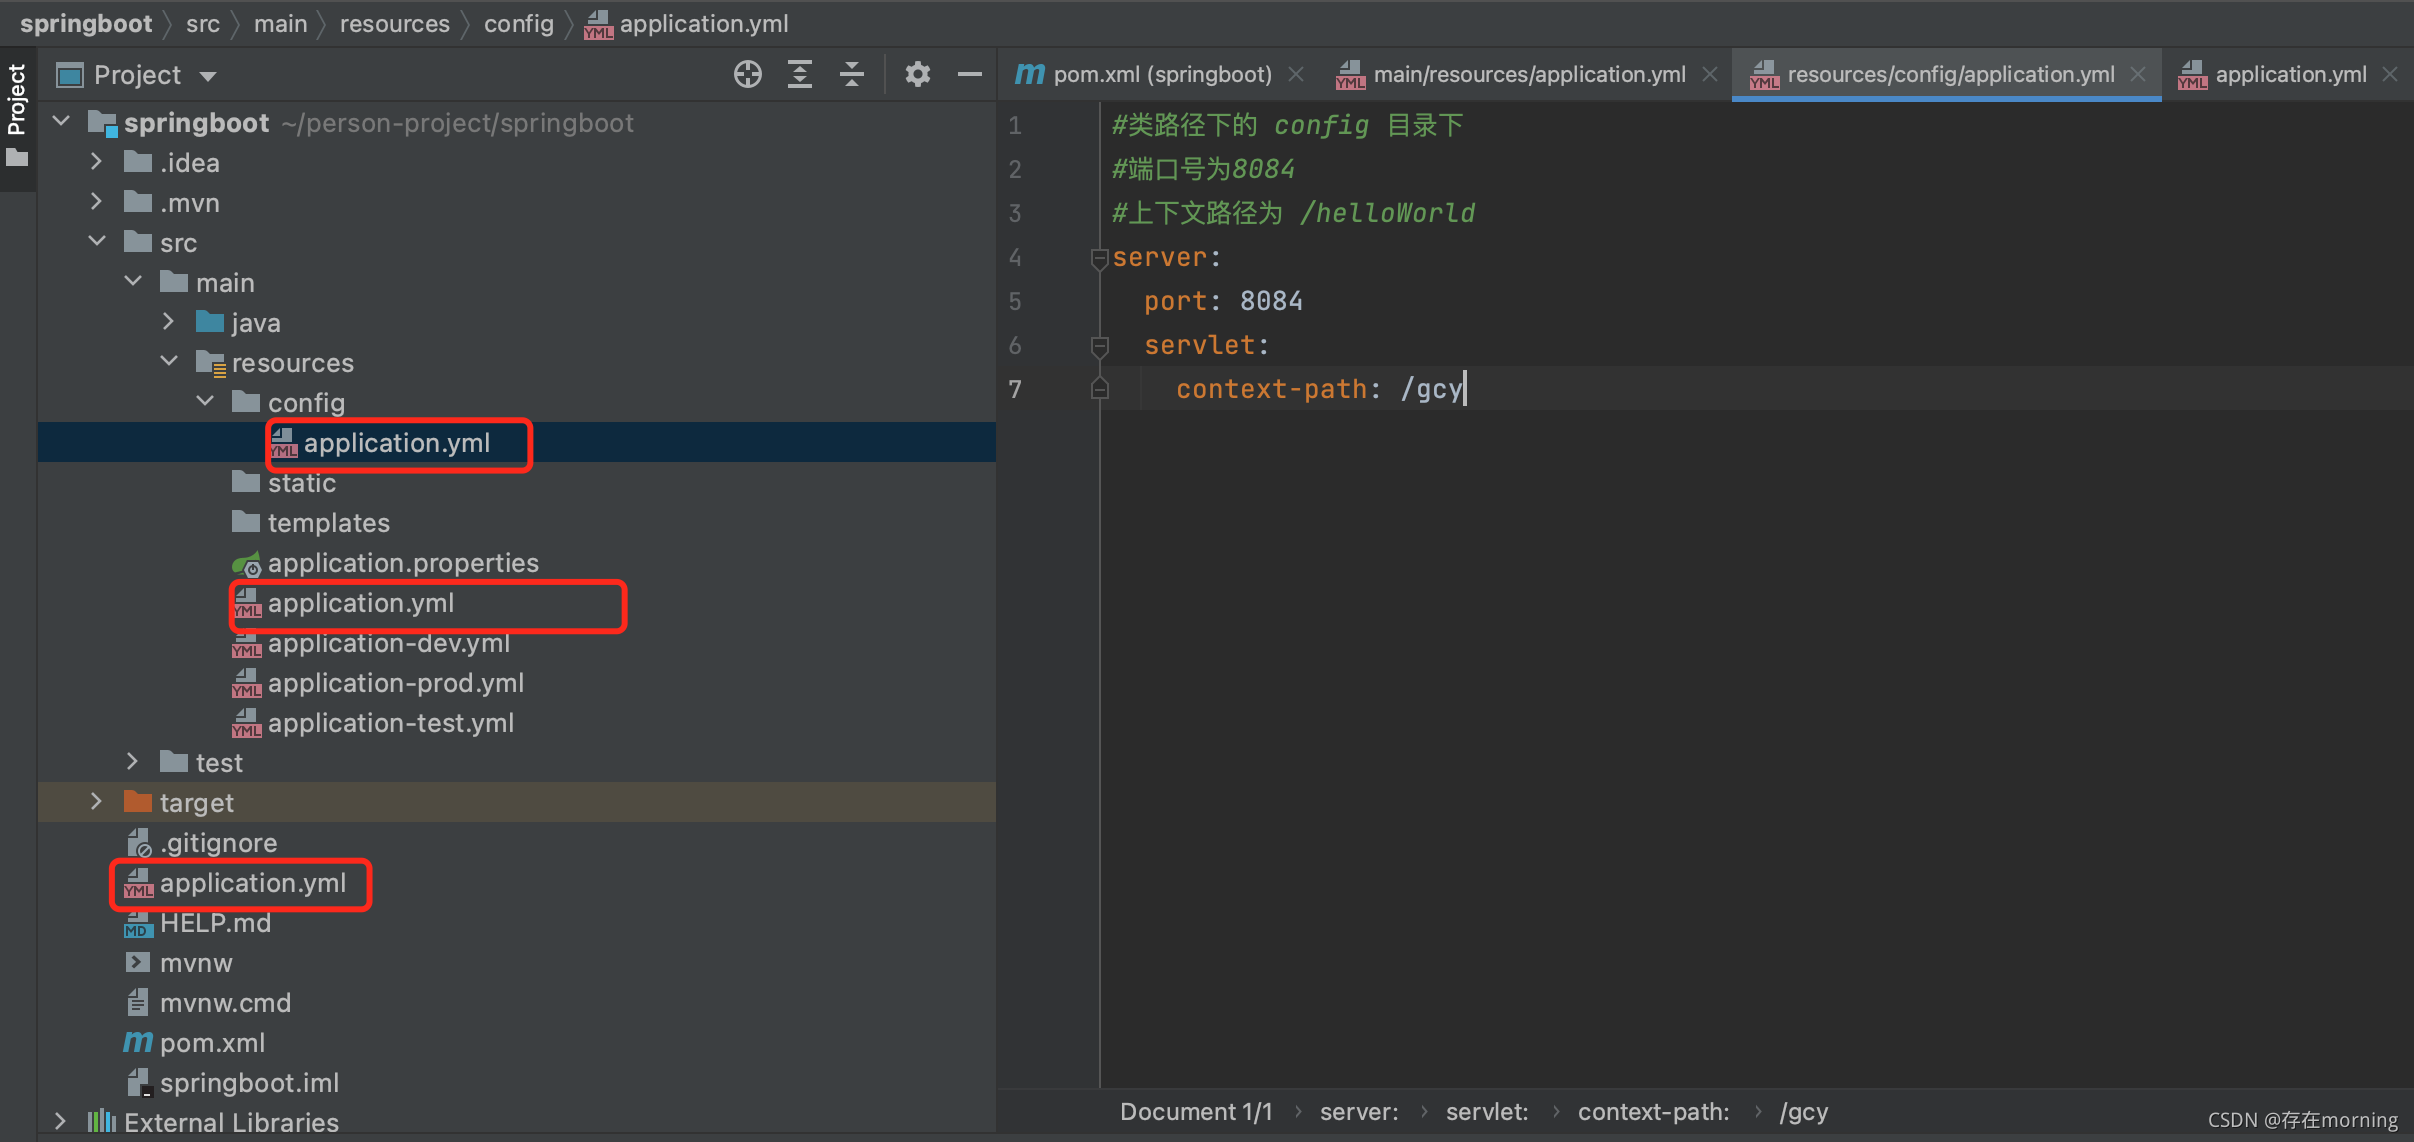This screenshot has height=1142, width=2414.
Task: Collapse the main folder
Action: pyautogui.click(x=133, y=281)
